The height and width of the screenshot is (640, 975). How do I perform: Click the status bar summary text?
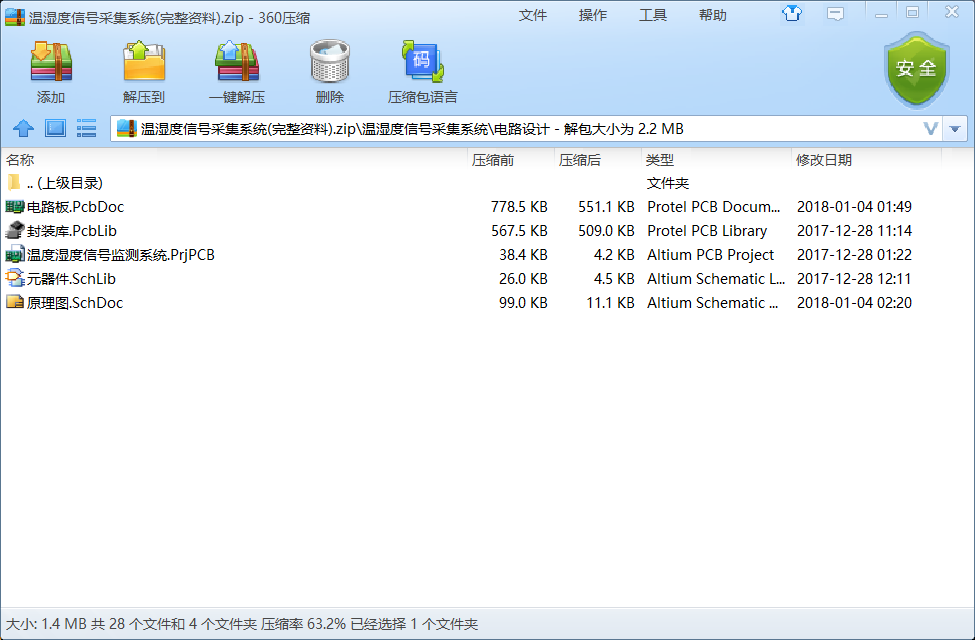[242, 624]
